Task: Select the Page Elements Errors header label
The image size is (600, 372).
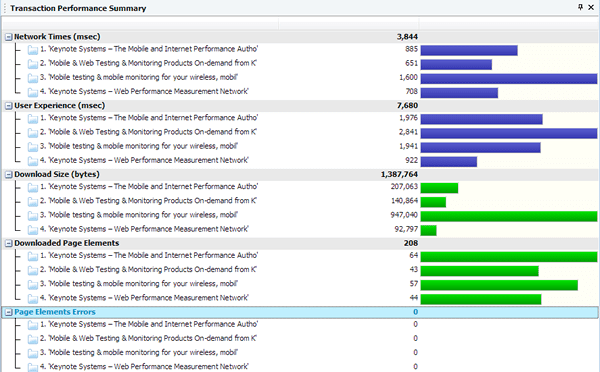Action: pos(55,312)
